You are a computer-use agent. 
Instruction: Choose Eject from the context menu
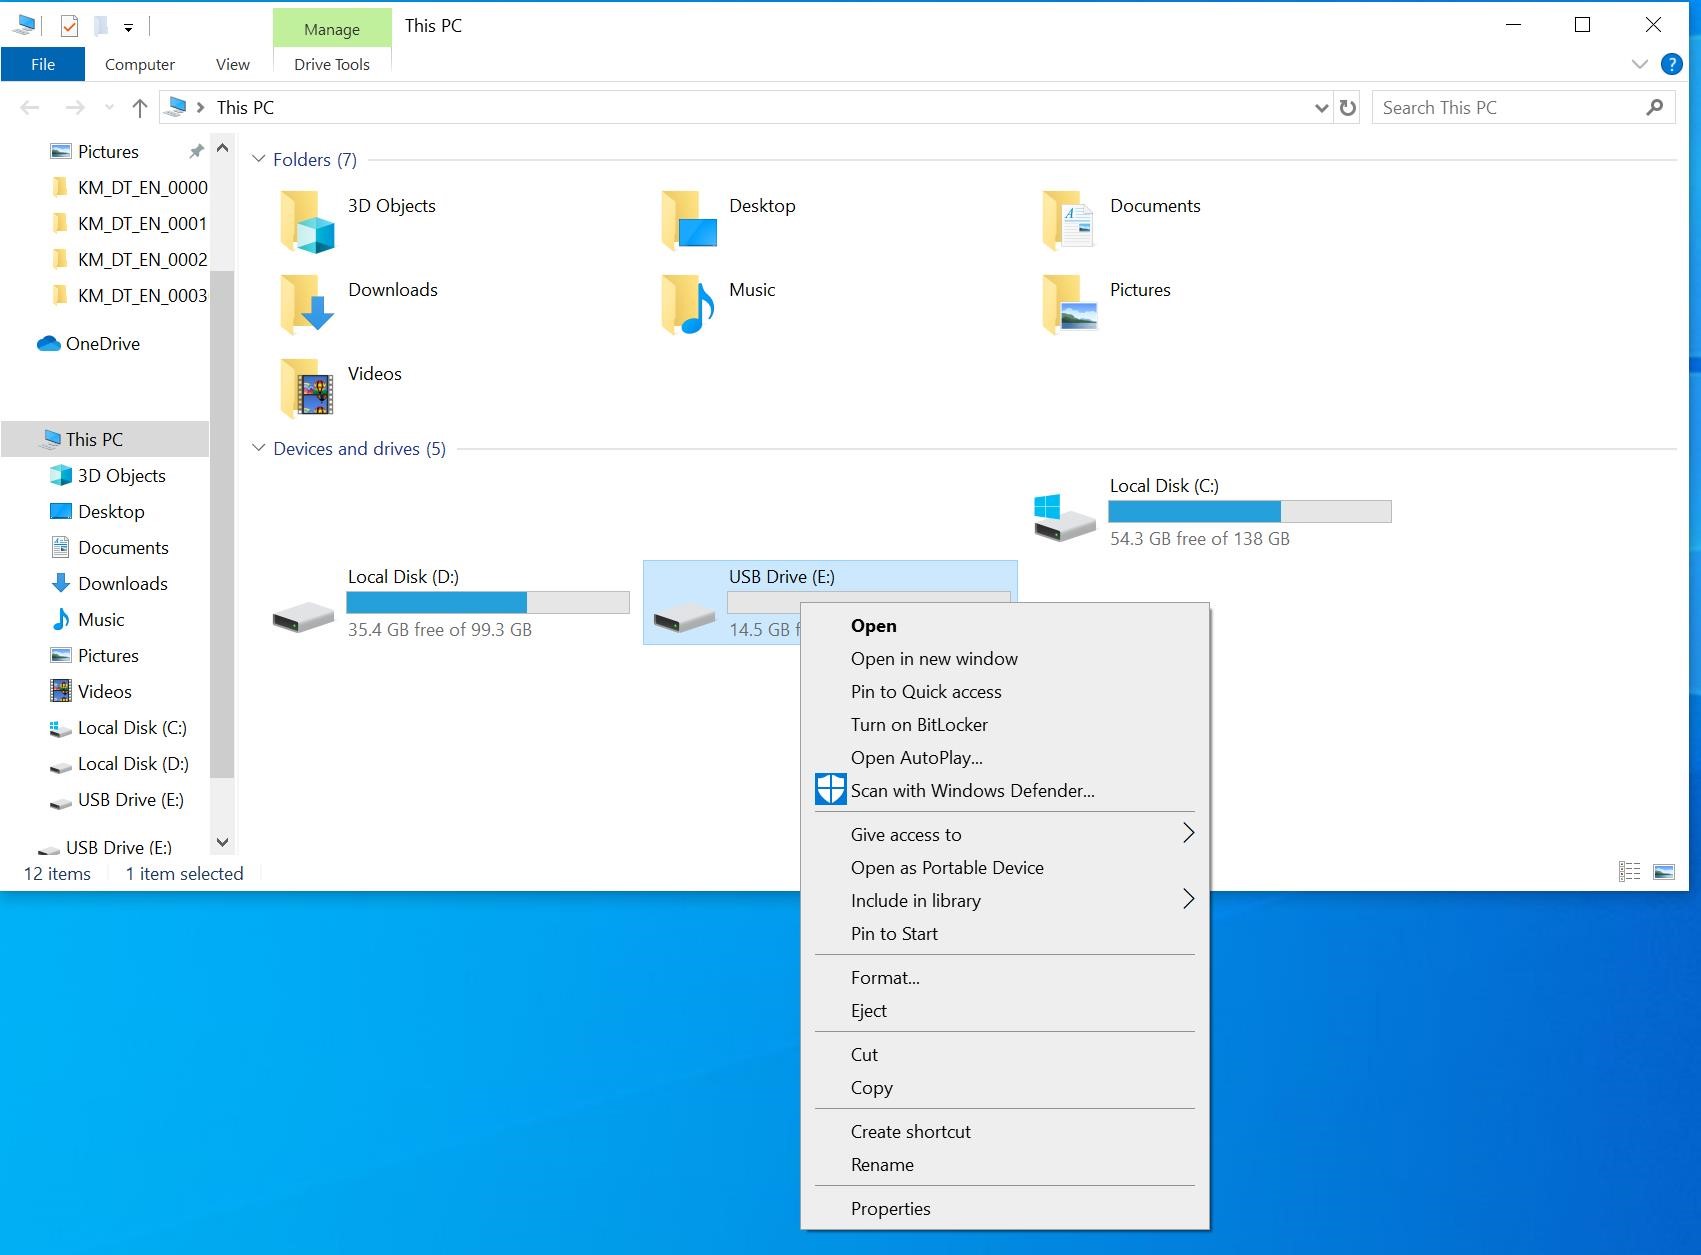tap(868, 1010)
